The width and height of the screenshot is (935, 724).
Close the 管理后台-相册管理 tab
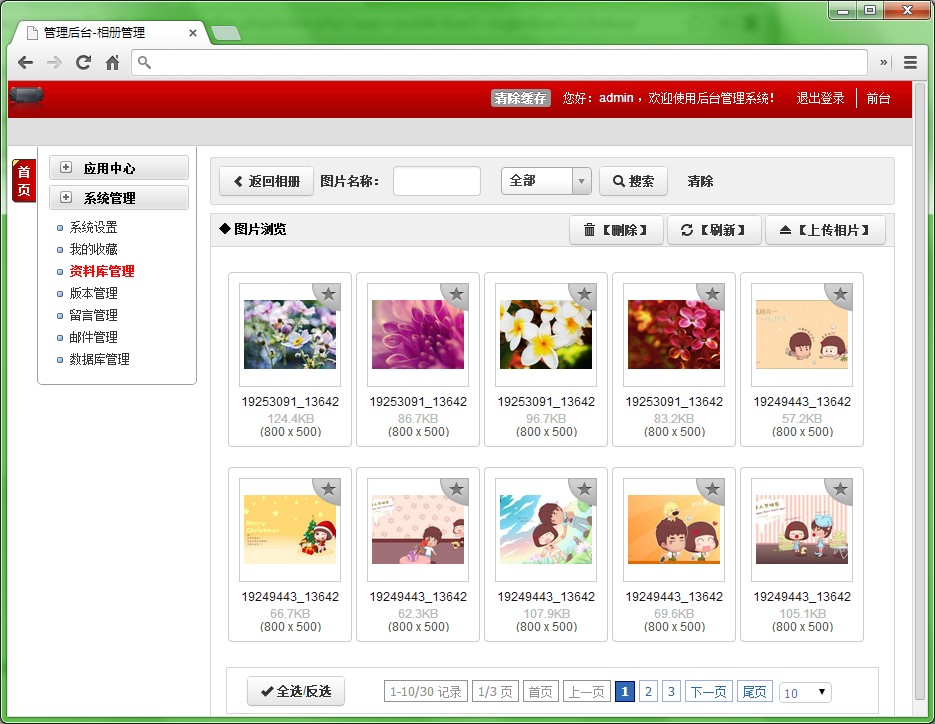[x=193, y=33]
